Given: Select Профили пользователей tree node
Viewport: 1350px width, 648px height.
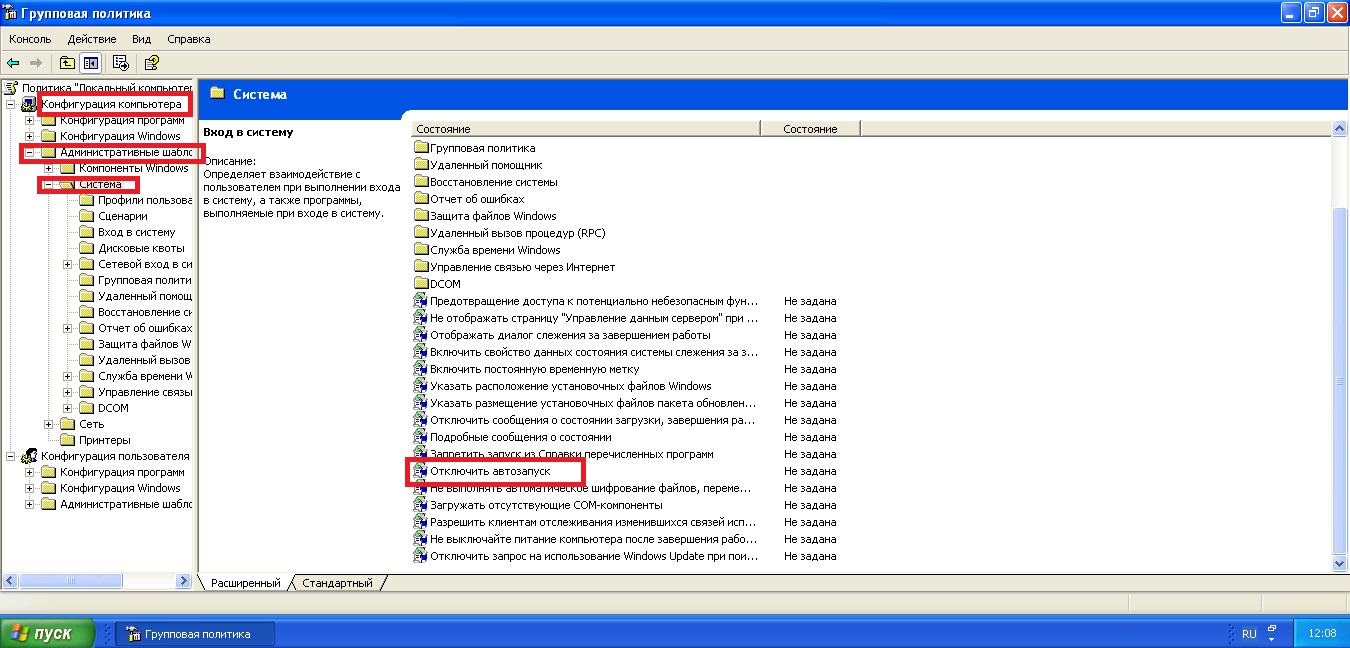Looking at the screenshot, I should tap(145, 200).
